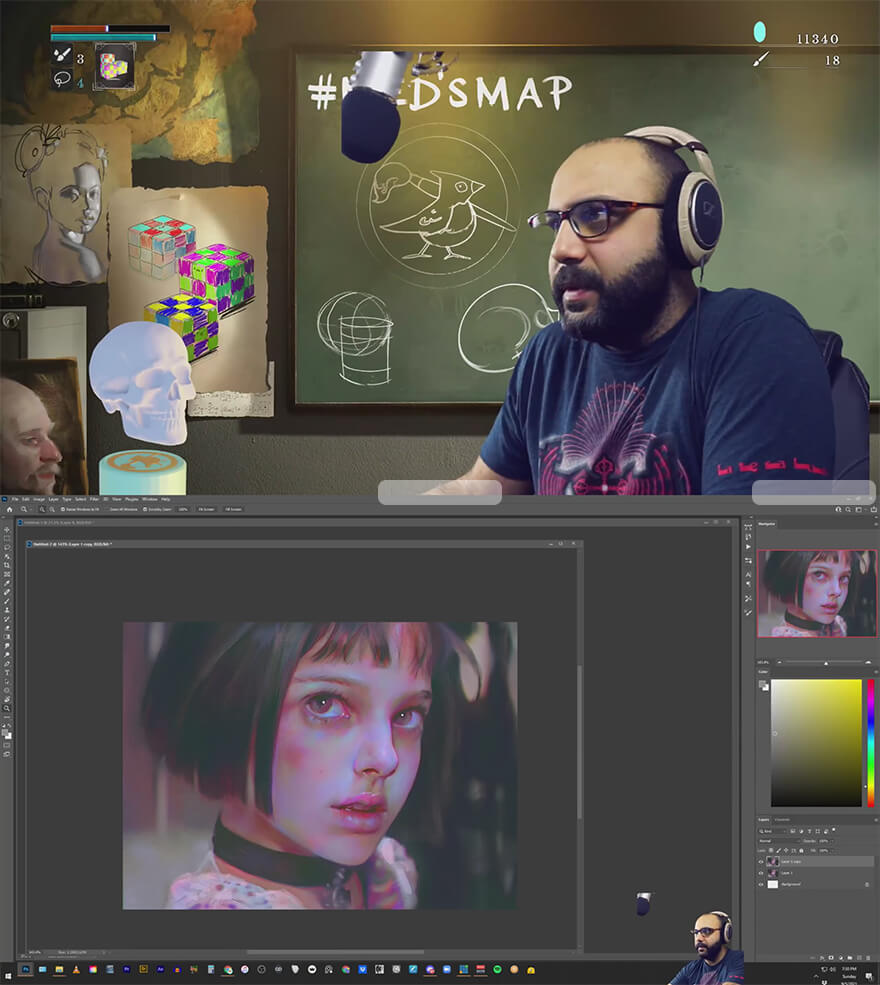Click the Lock position icon in Layers
This screenshot has width=880, height=985.
click(786, 851)
